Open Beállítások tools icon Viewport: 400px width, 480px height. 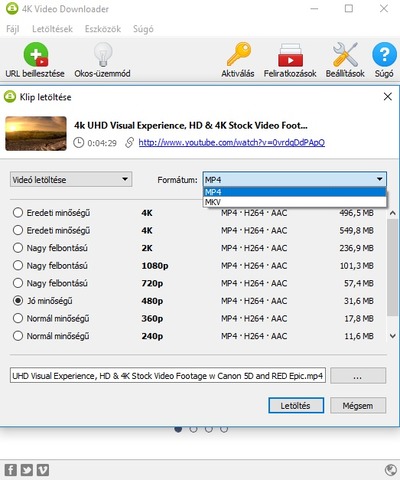tap(345, 54)
